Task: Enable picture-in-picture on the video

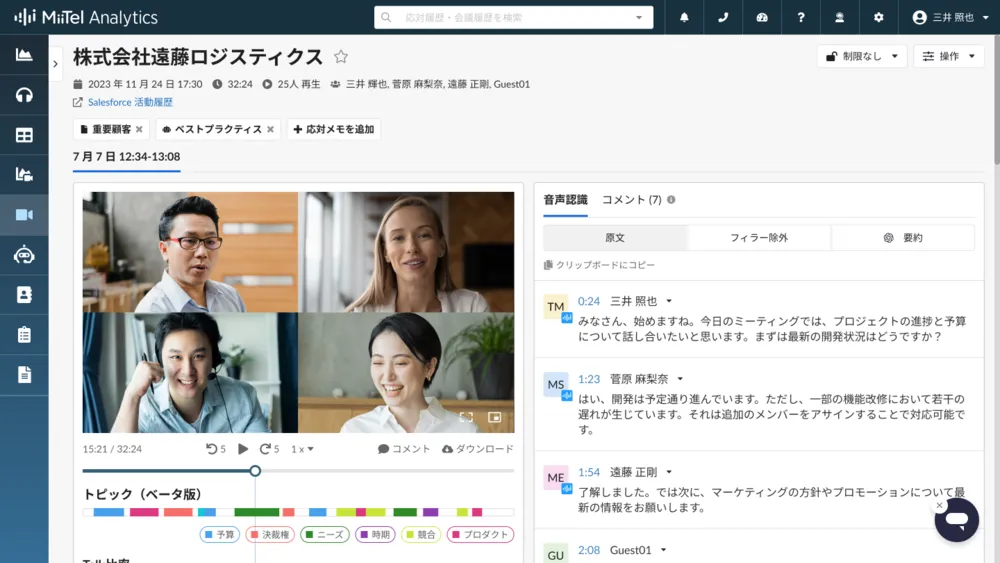Action: tap(494, 417)
